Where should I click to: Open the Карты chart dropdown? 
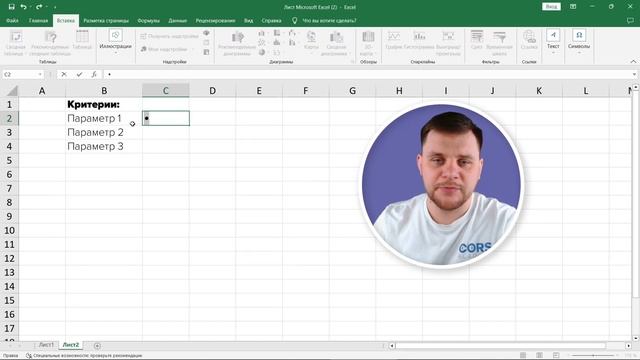point(311,42)
